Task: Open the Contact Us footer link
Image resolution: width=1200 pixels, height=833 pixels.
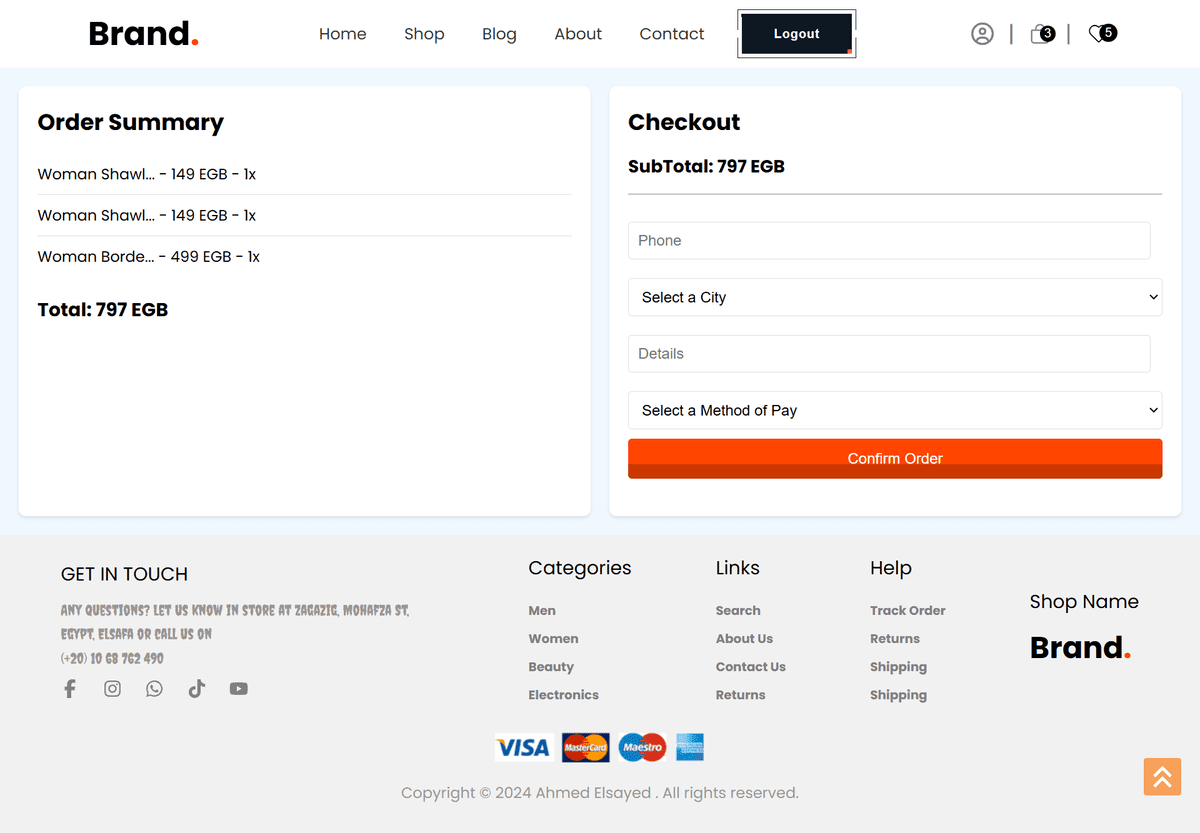Action: 750,666
